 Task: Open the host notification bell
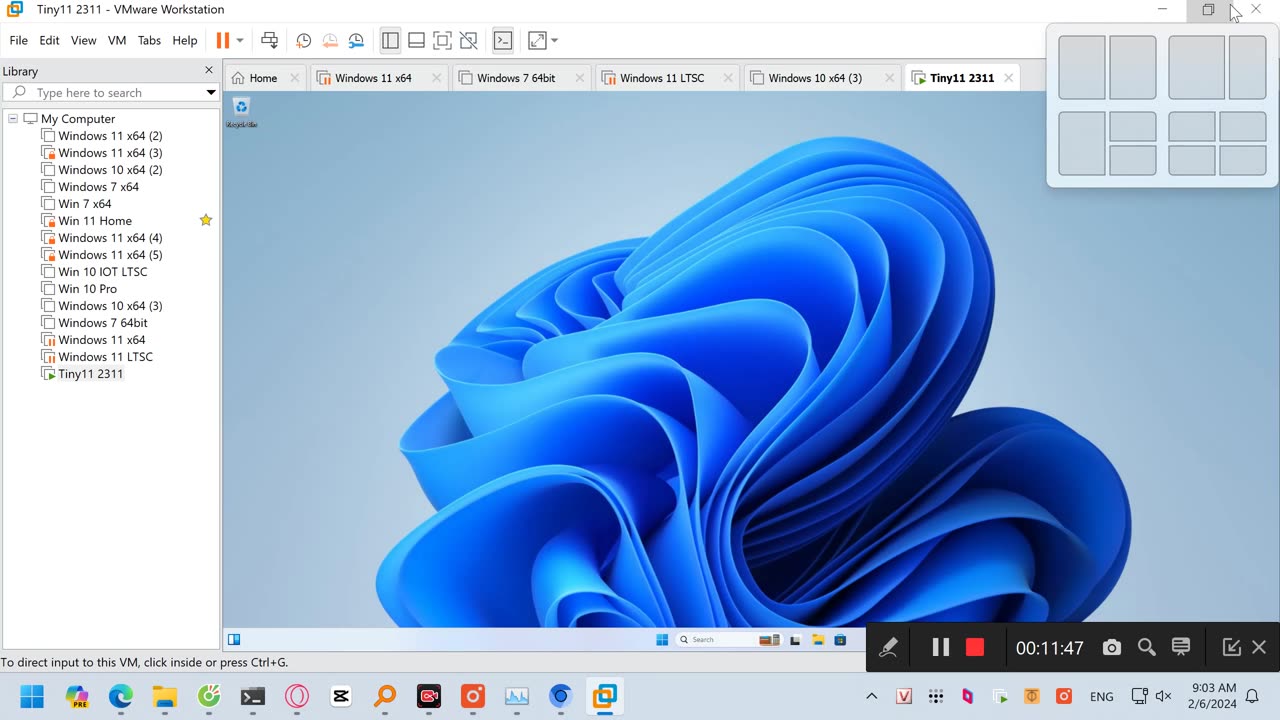tap(1252, 697)
